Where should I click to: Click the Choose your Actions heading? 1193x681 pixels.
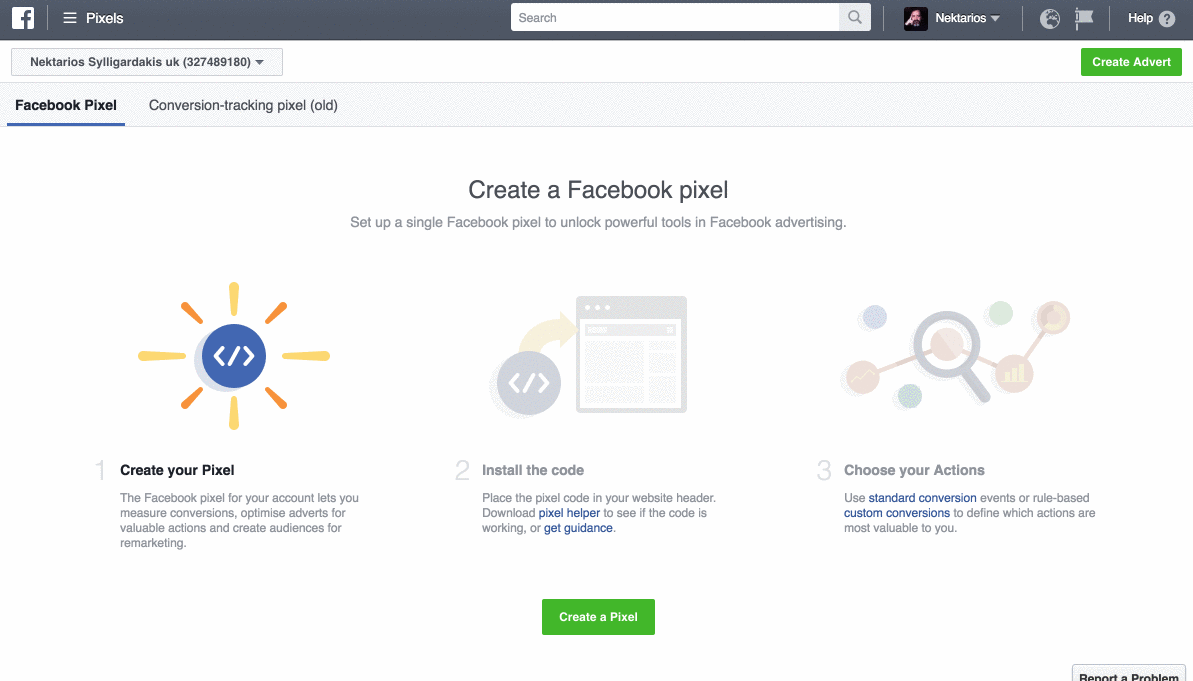pos(914,470)
